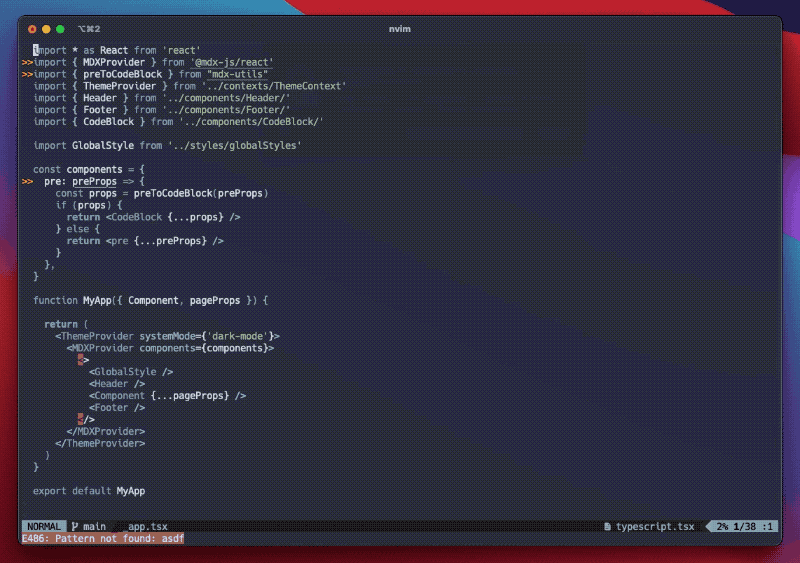The image size is (800, 563).
Task: Click the git branch icon beside main
Action: point(75,526)
